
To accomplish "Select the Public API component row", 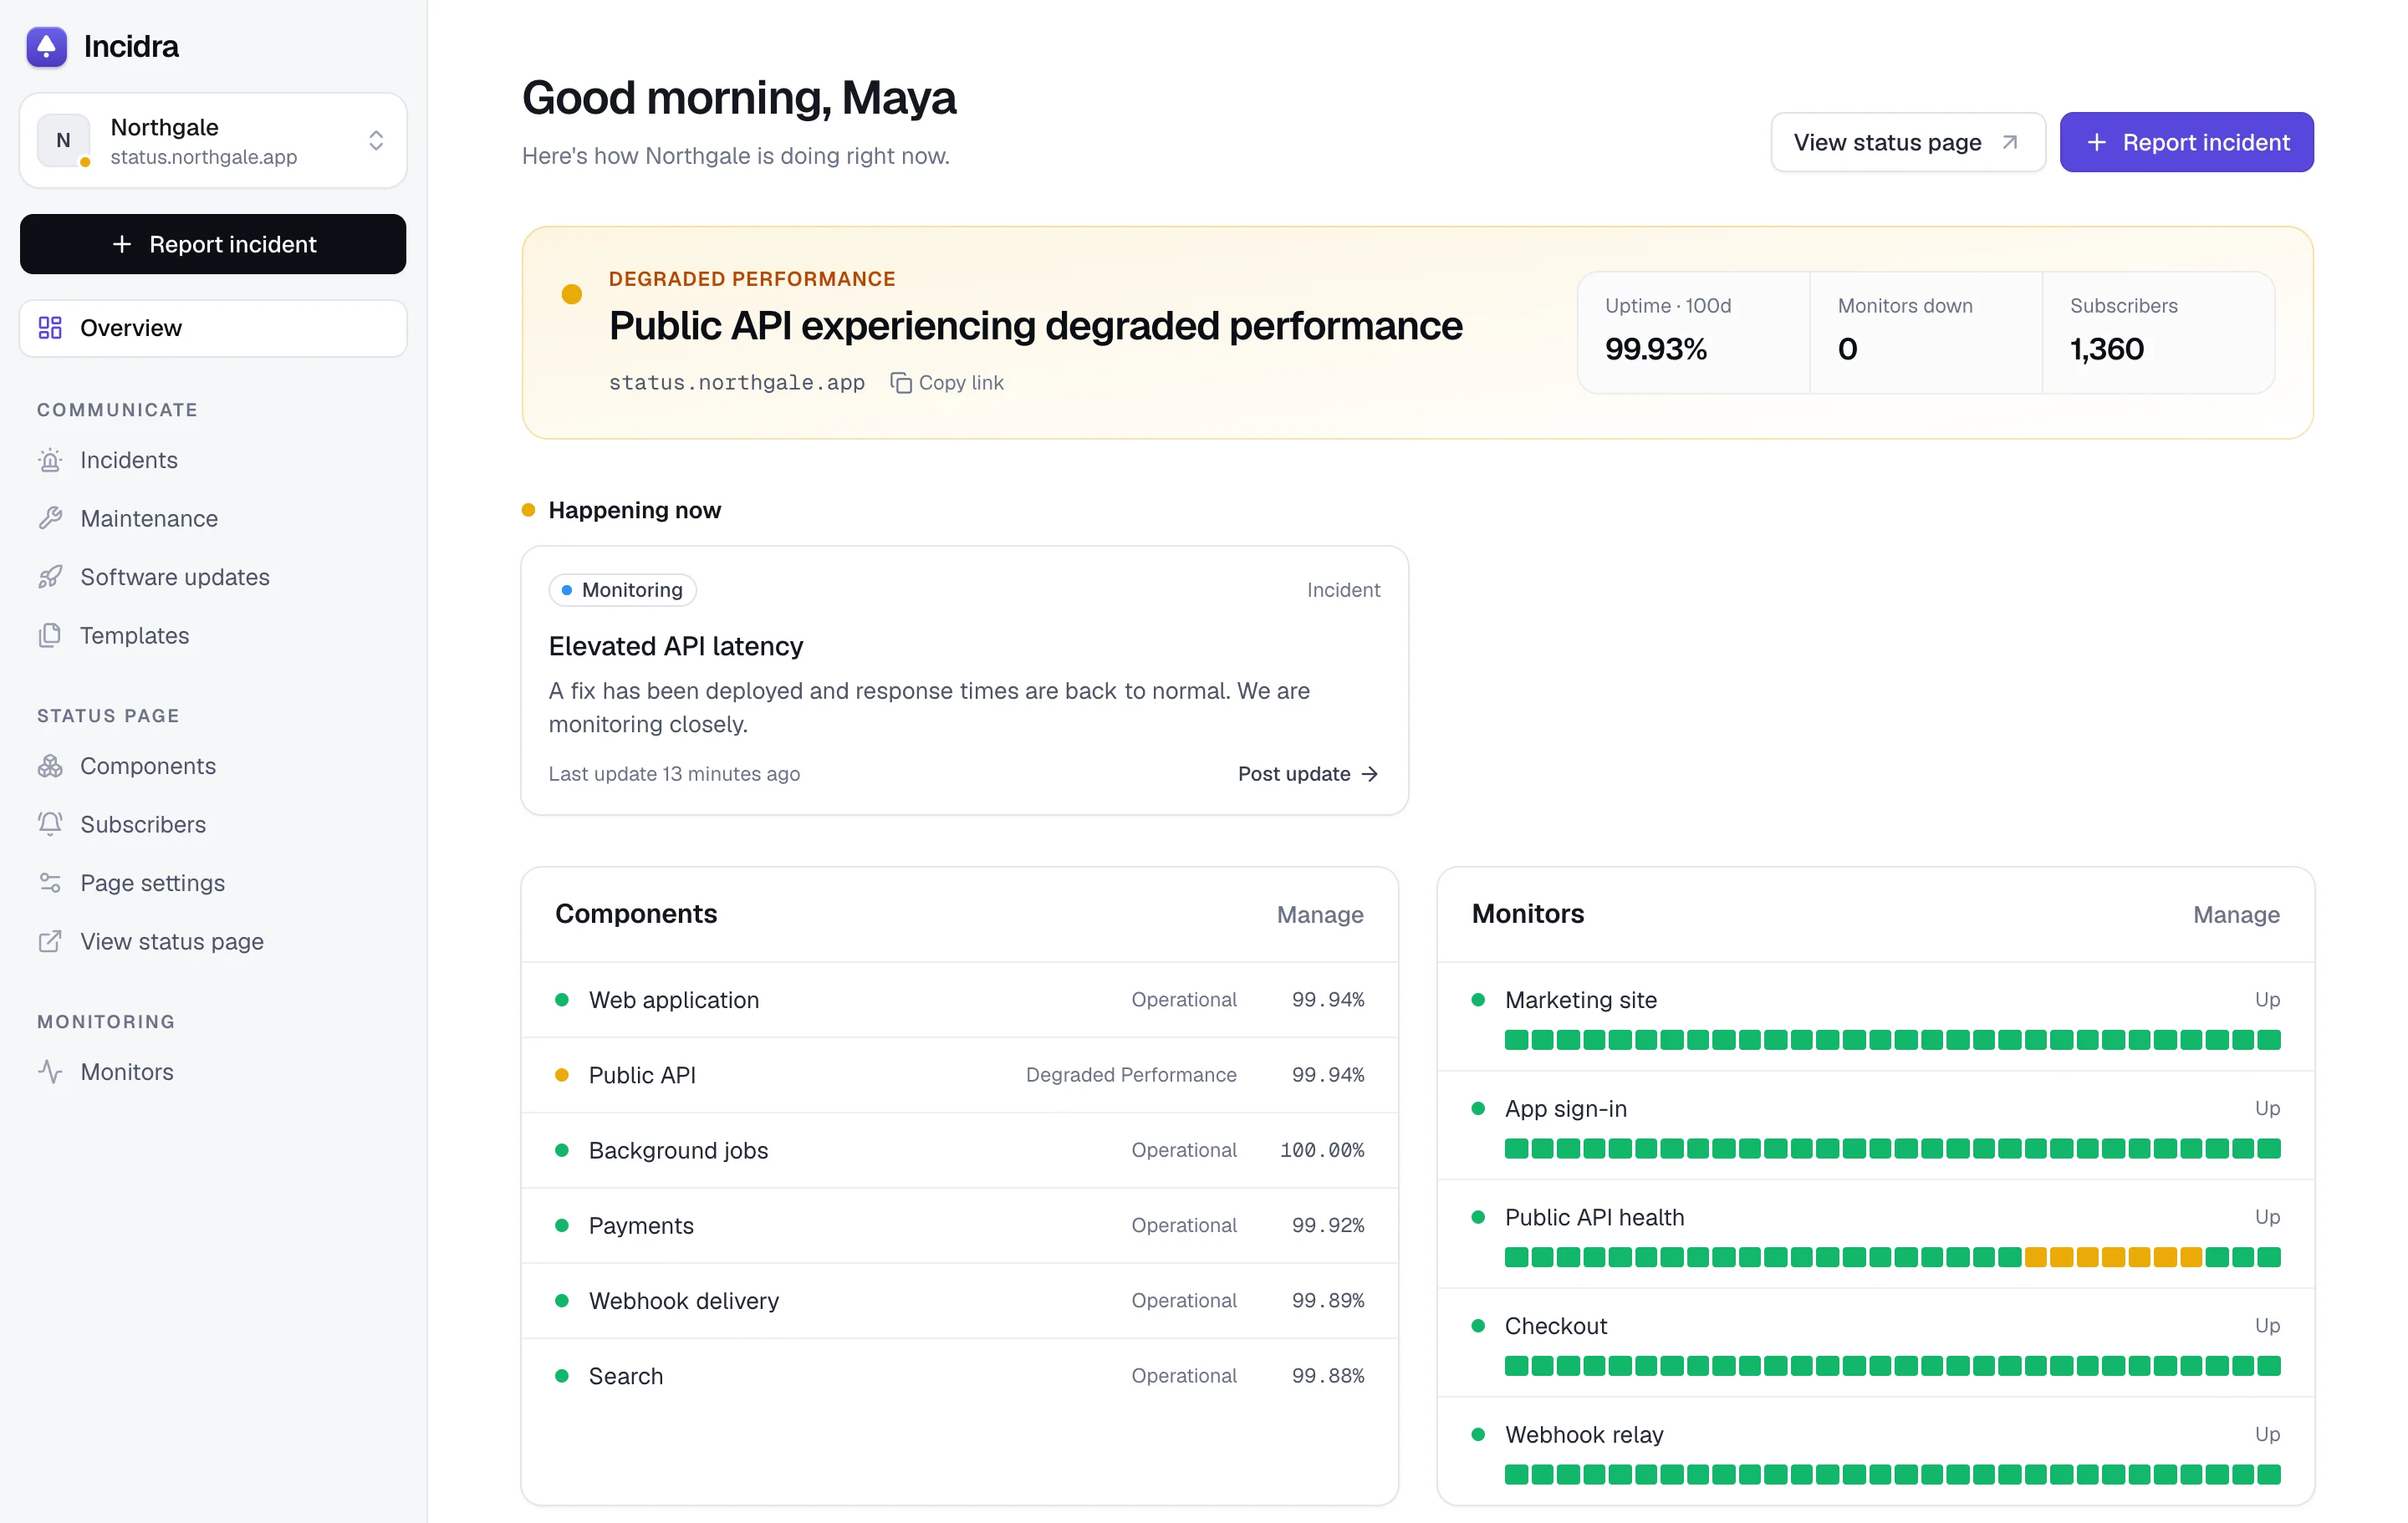I will (x=959, y=1075).
